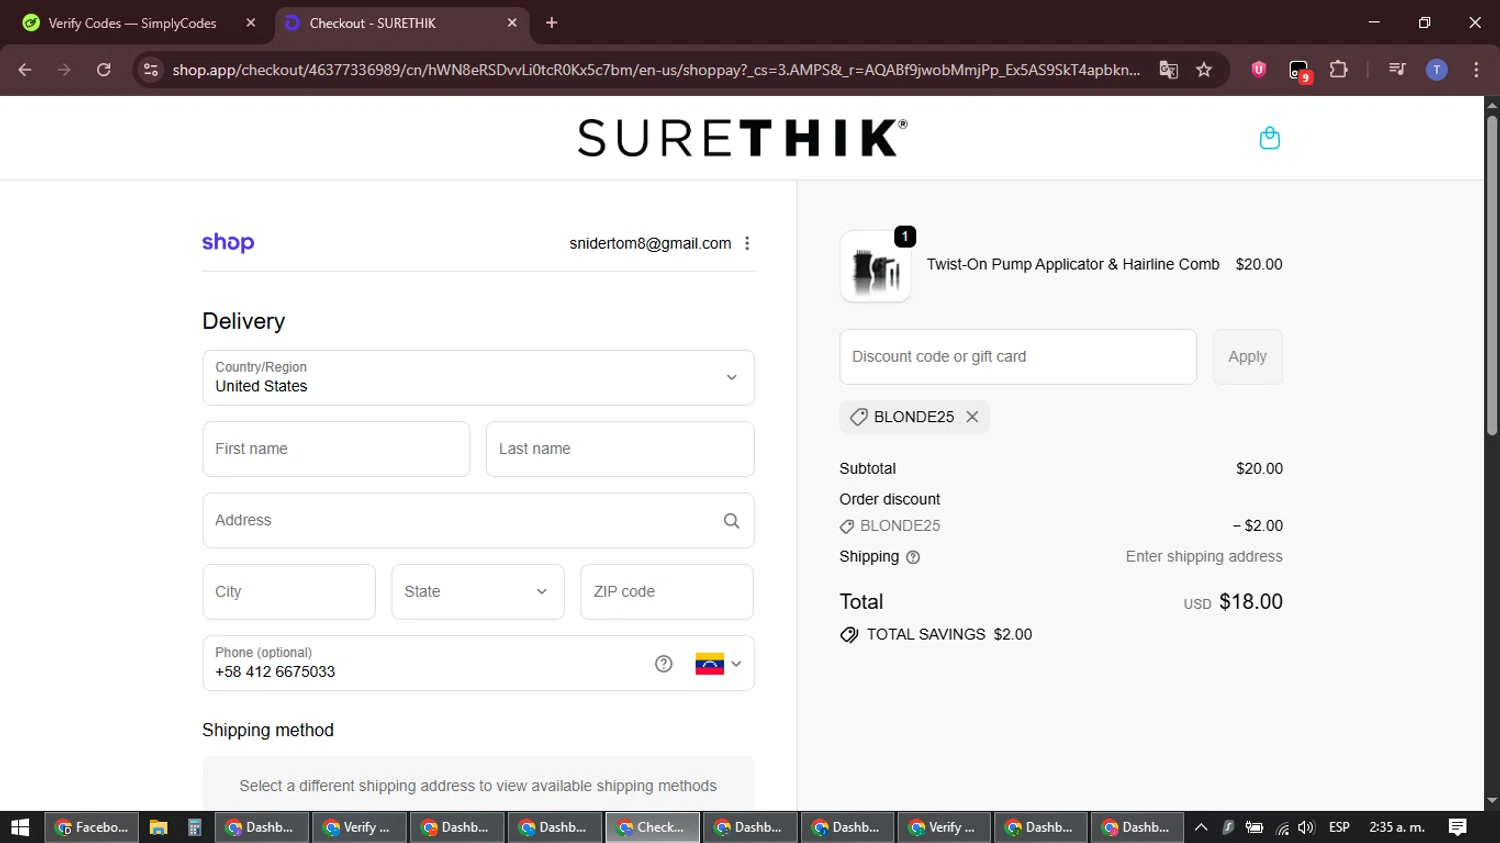
Task: Click the taskbar clock 2:35 a. m.
Action: pos(1397,827)
